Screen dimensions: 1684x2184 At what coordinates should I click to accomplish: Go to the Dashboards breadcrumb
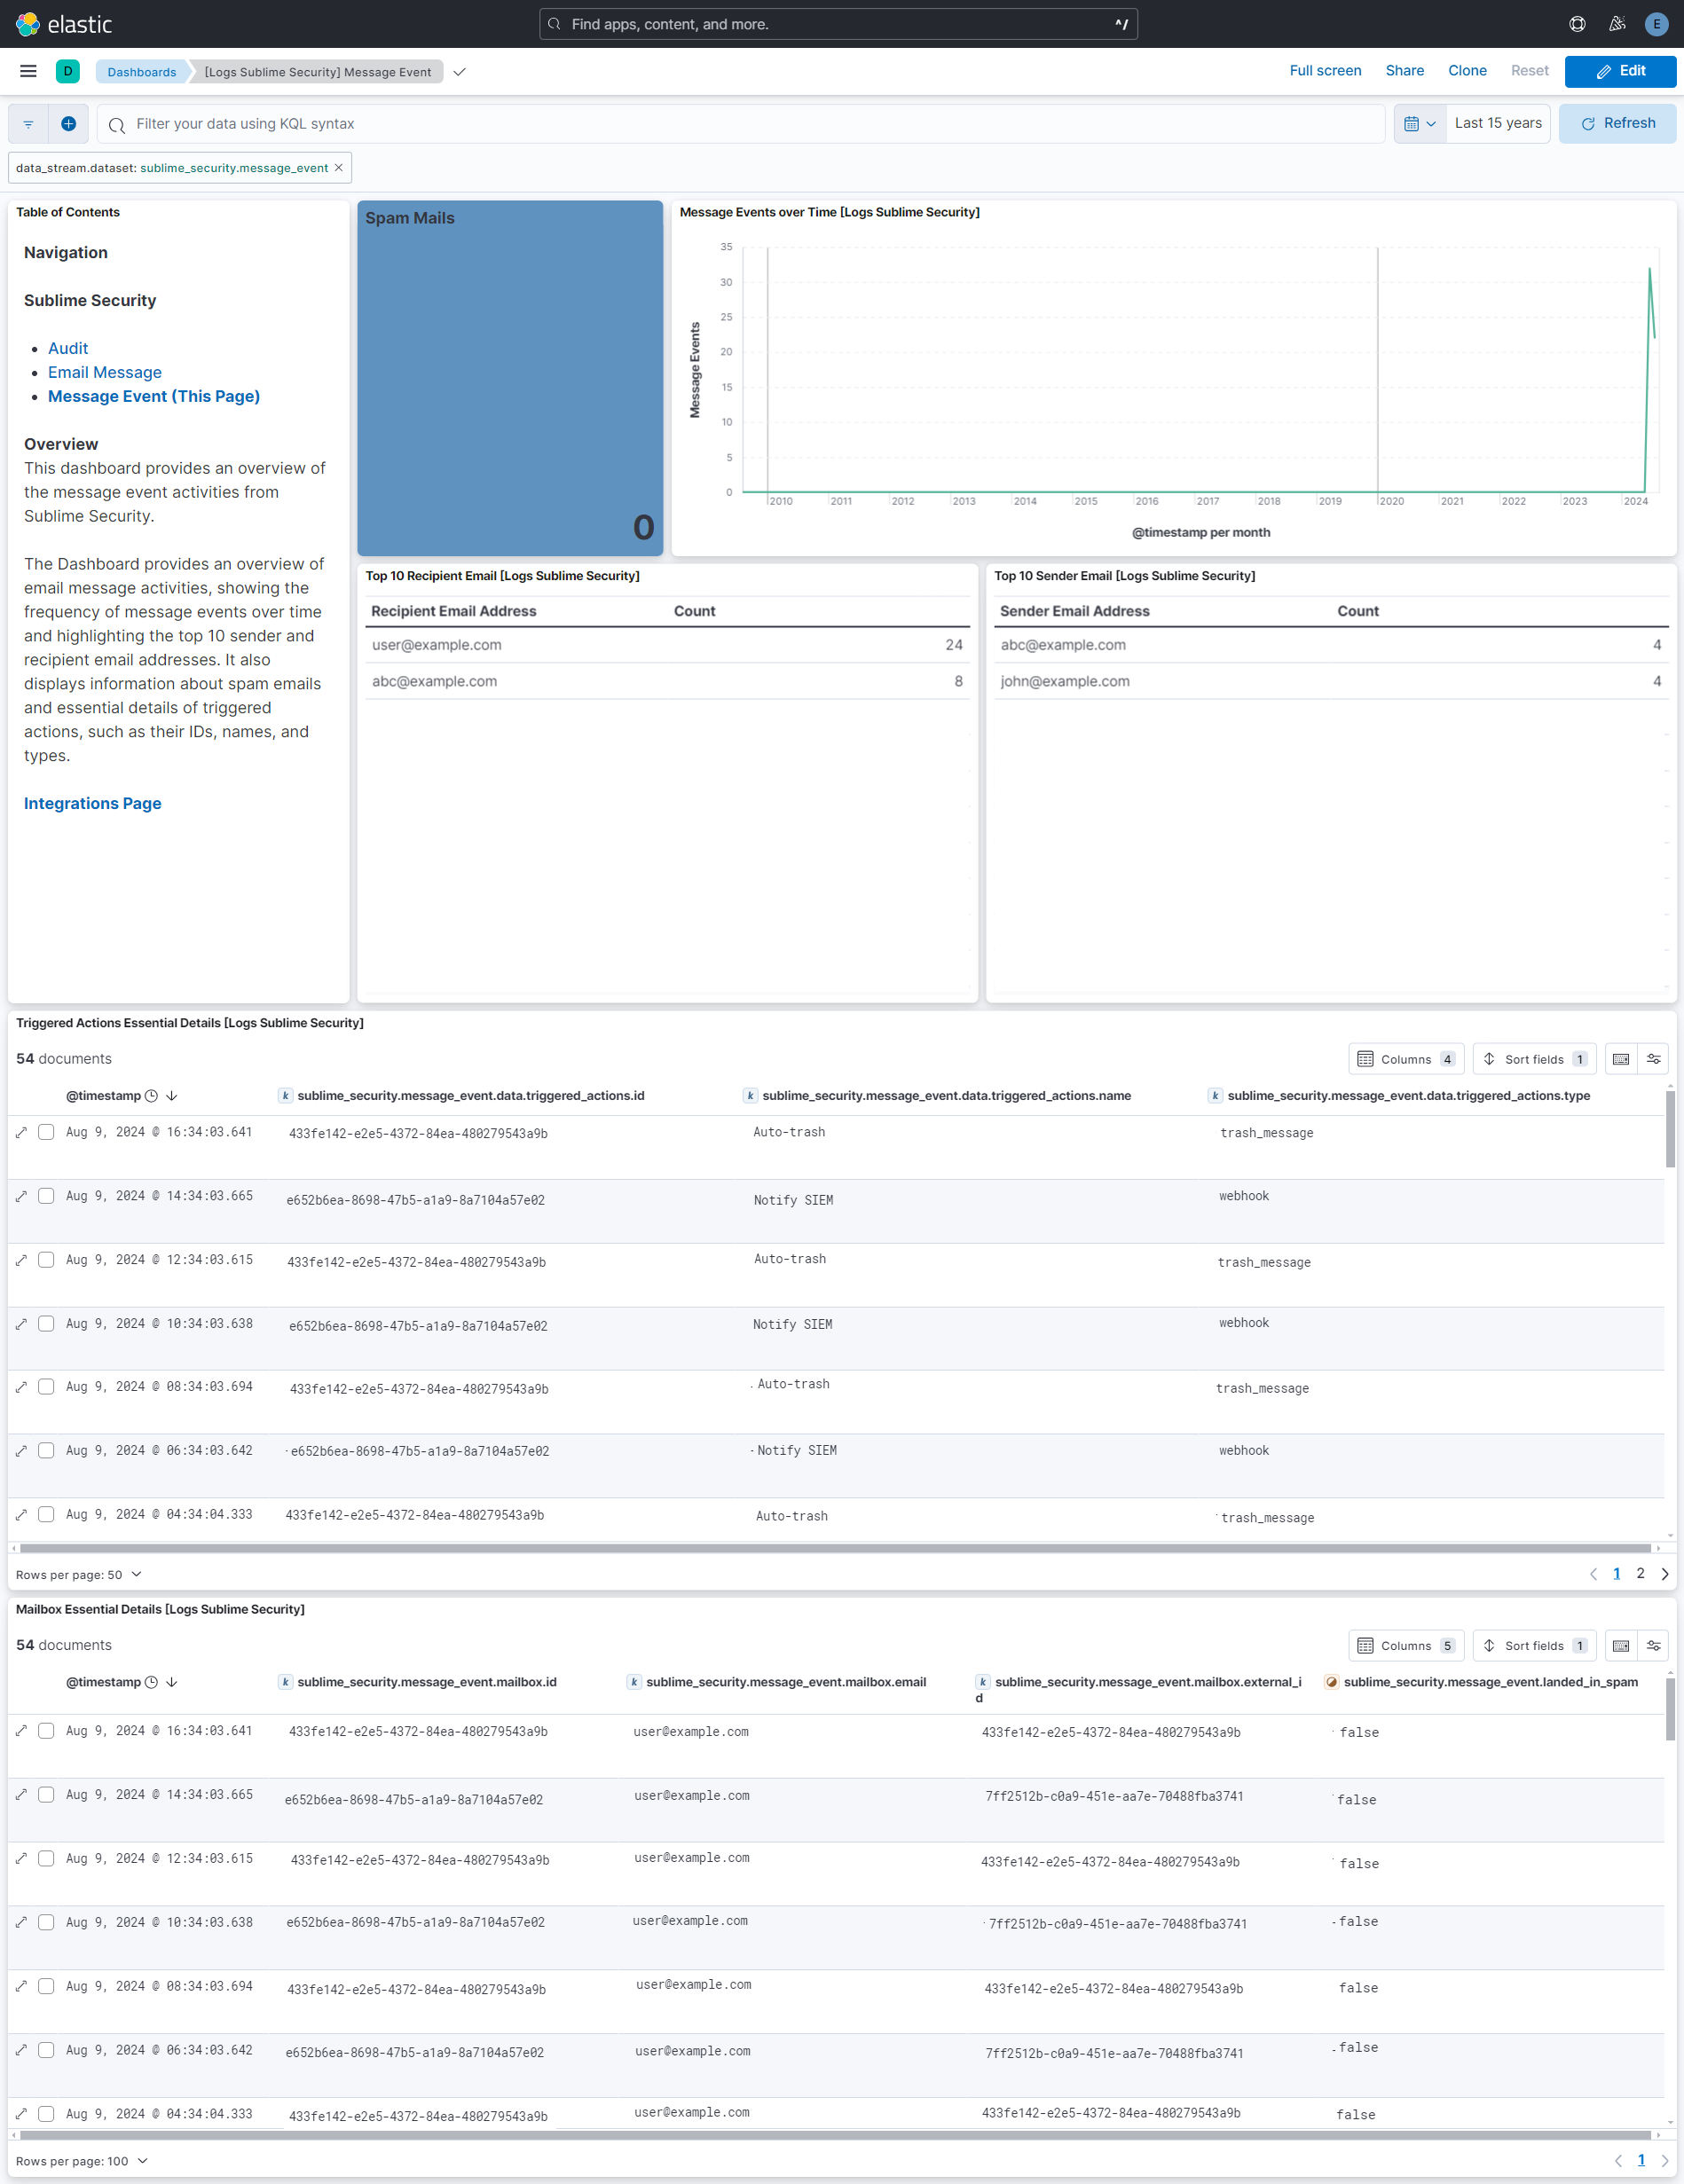[x=142, y=71]
